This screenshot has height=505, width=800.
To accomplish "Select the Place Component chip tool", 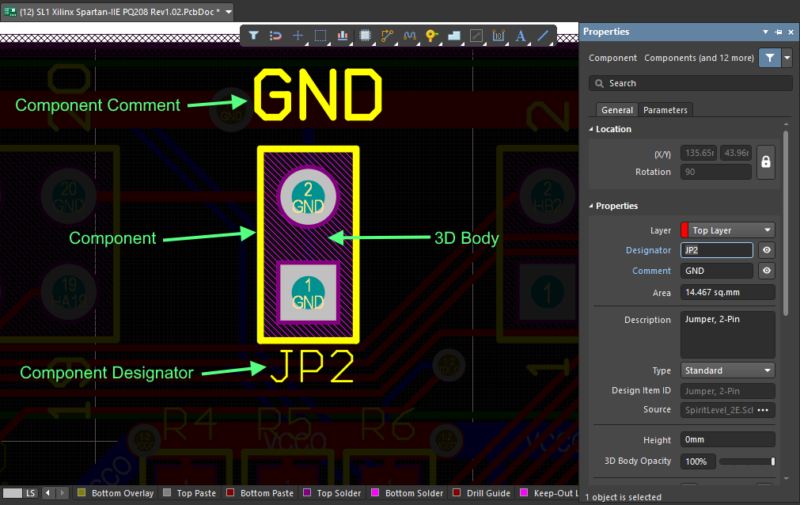I will [365, 36].
